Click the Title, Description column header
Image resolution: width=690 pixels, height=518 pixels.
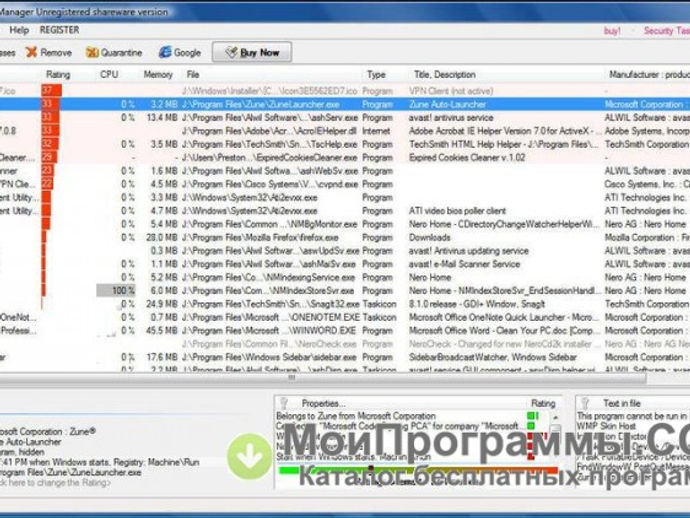point(444,74)
